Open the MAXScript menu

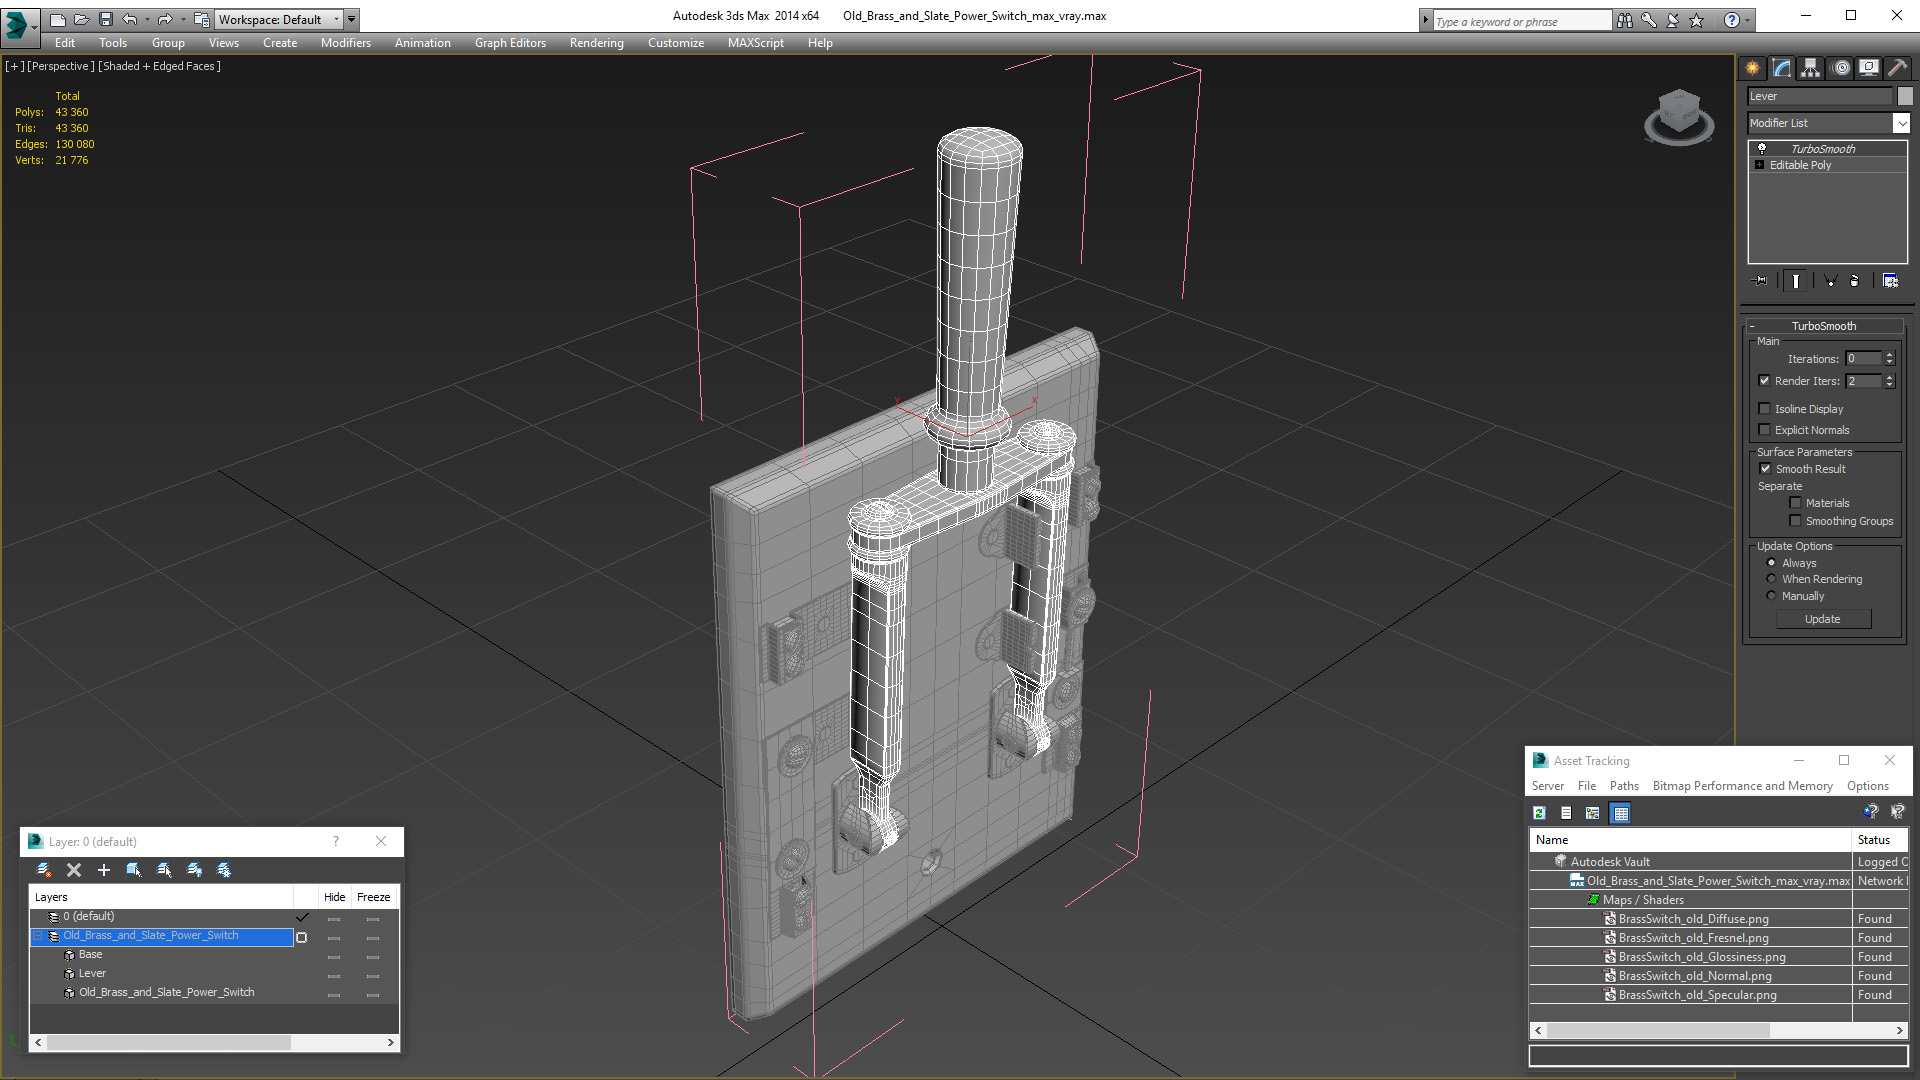[x=755, y=43]
